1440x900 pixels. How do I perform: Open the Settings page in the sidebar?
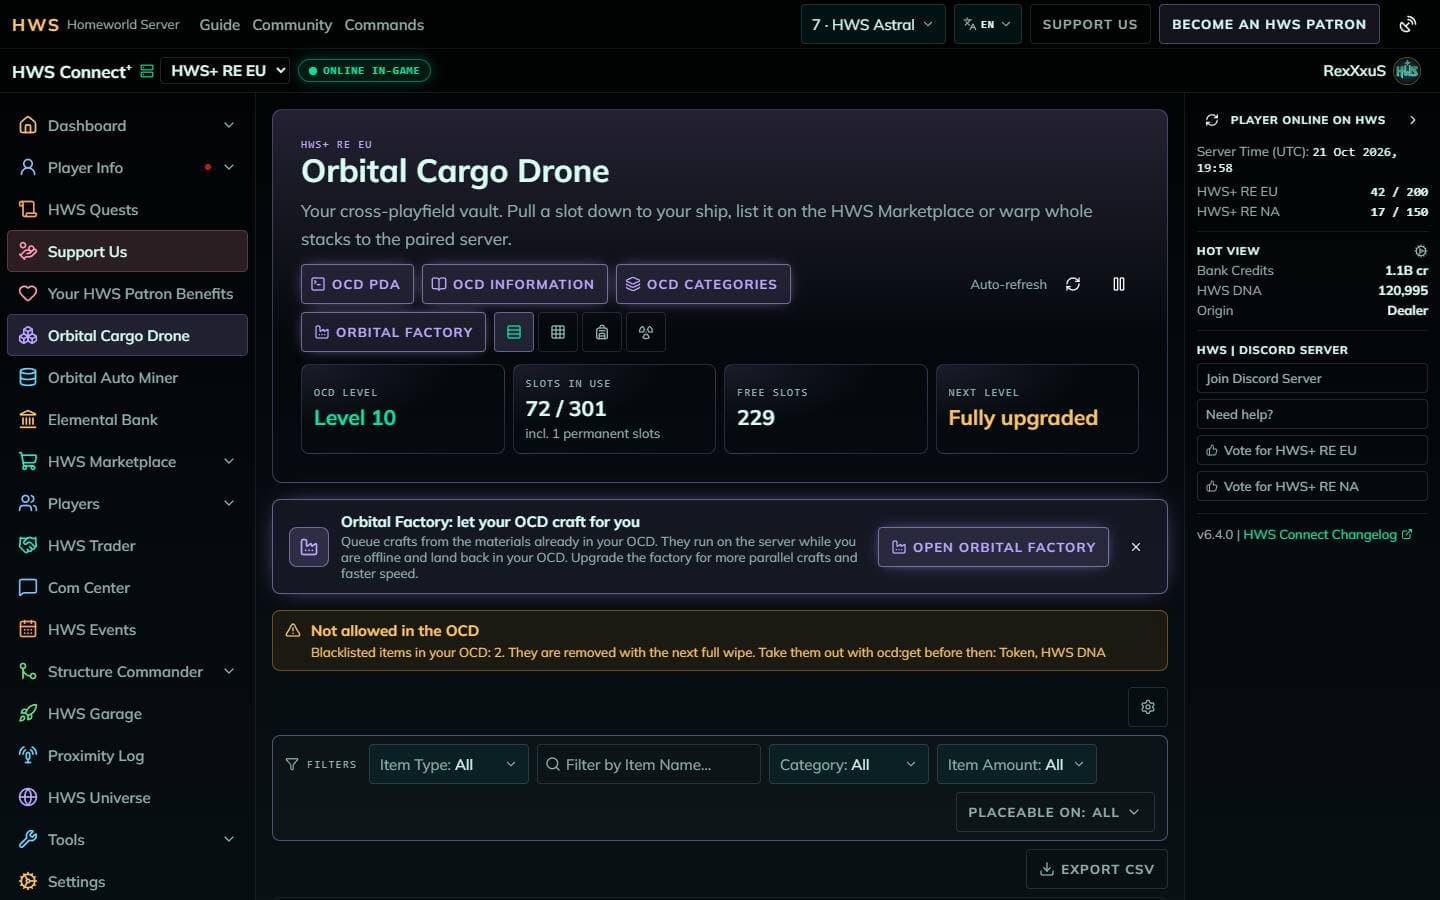coord(127,882)
